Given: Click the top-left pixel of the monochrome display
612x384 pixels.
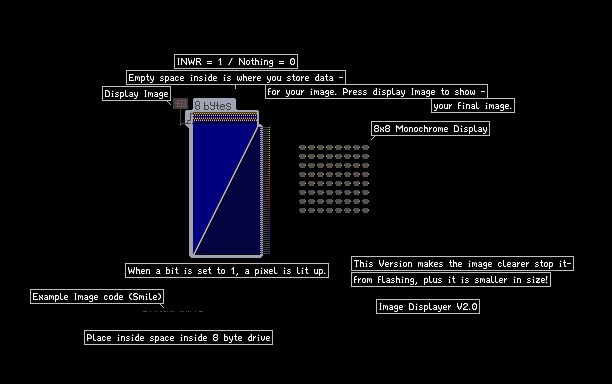Looking at the screenshot, I should (x=302, y=148).
